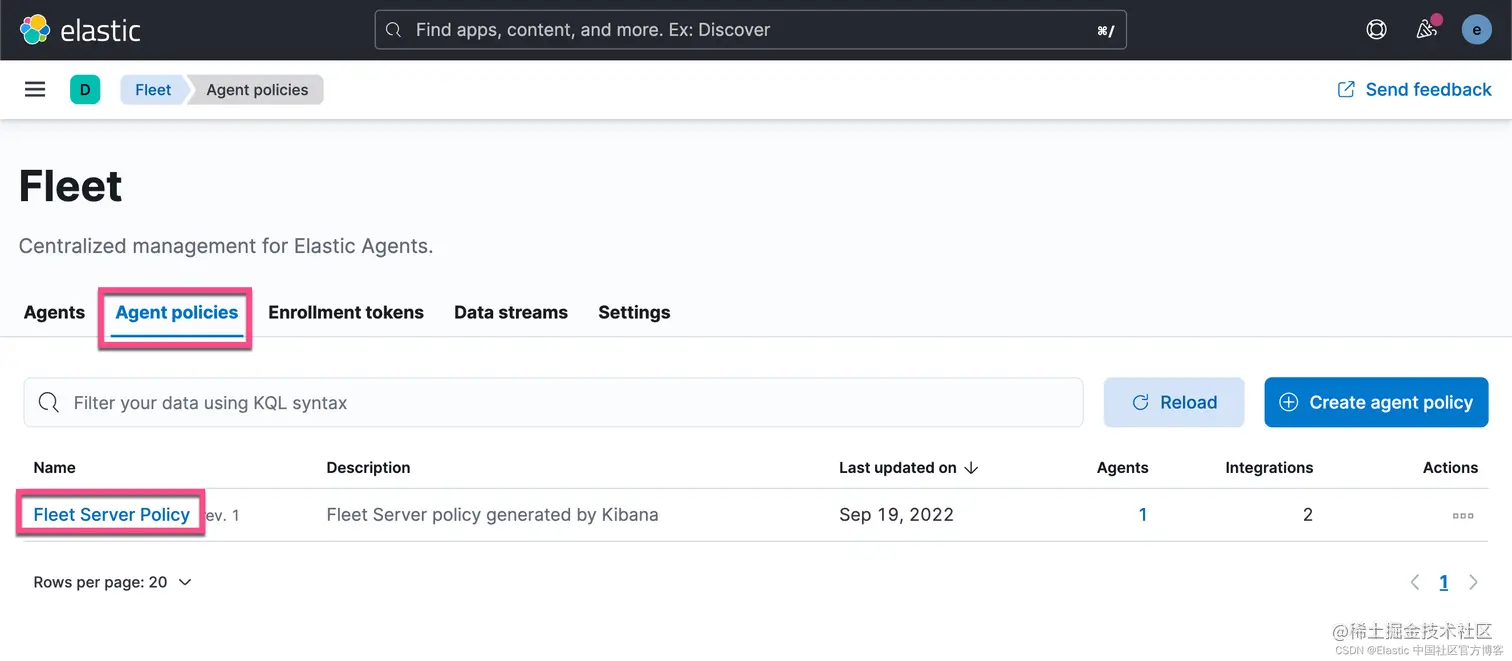Click the Send feedback link
Screen dimensions: 1512x661
click(x=1415, y=90)
